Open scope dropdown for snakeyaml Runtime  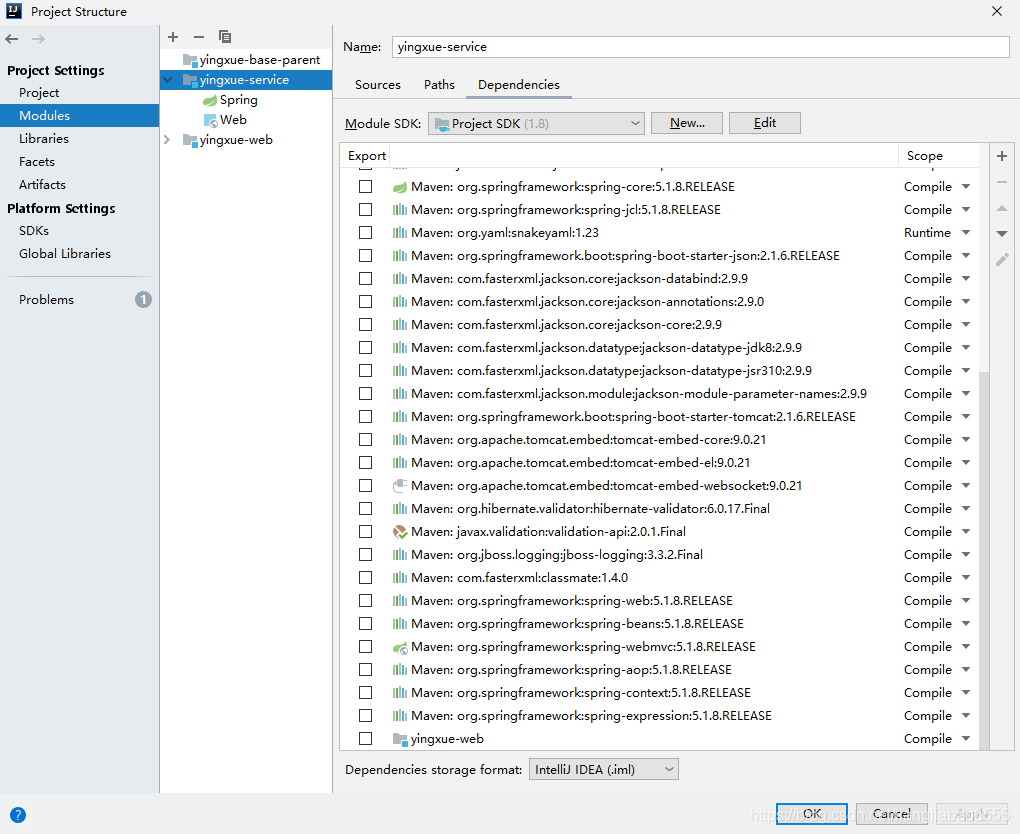point(966,233)
